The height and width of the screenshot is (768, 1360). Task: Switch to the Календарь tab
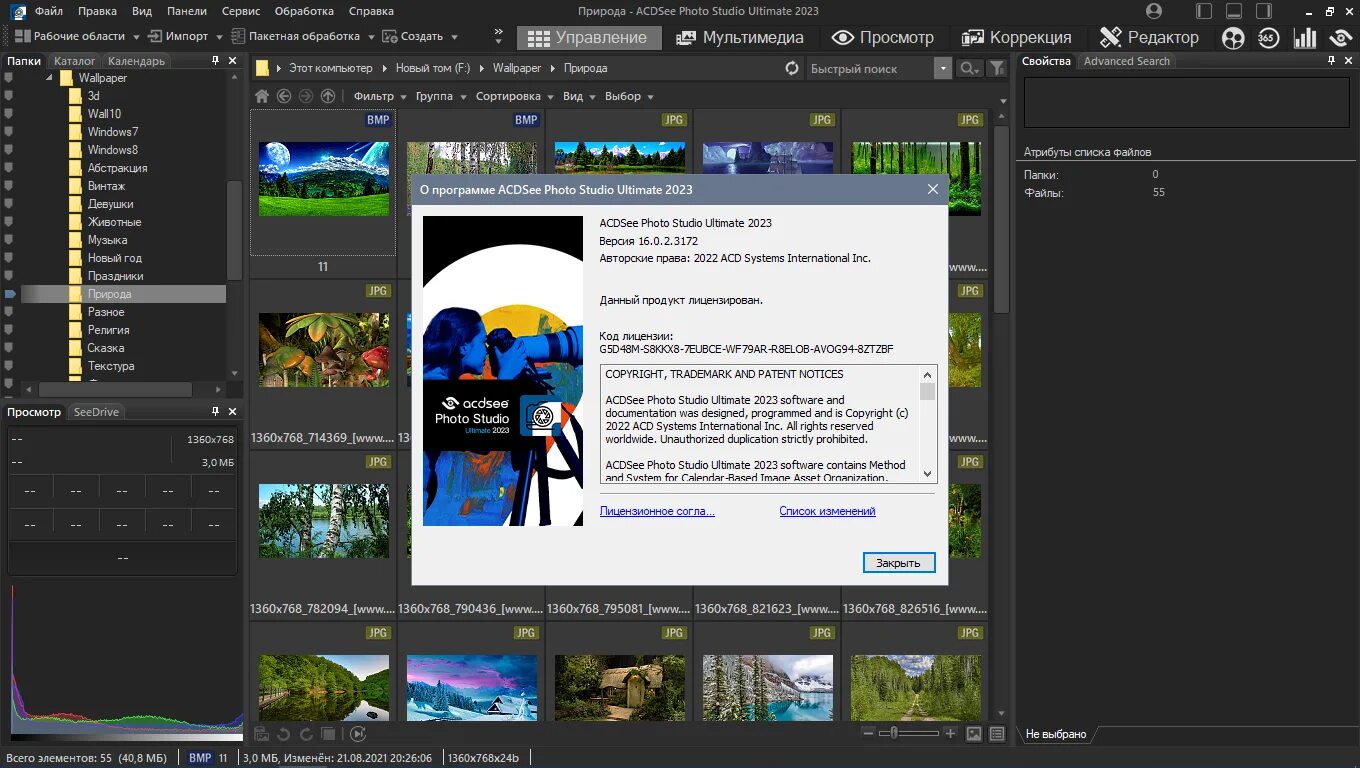tap(136, 61)
